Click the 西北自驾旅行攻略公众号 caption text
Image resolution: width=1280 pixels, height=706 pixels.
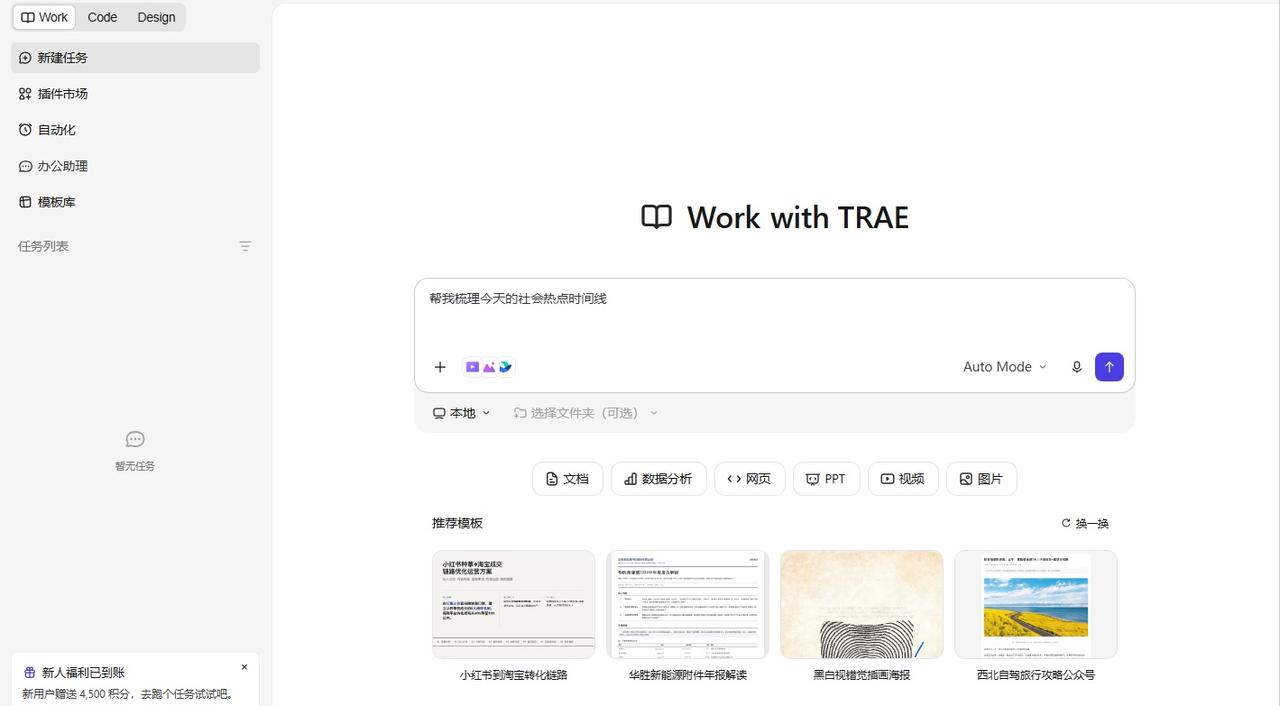click(1035, 675)
